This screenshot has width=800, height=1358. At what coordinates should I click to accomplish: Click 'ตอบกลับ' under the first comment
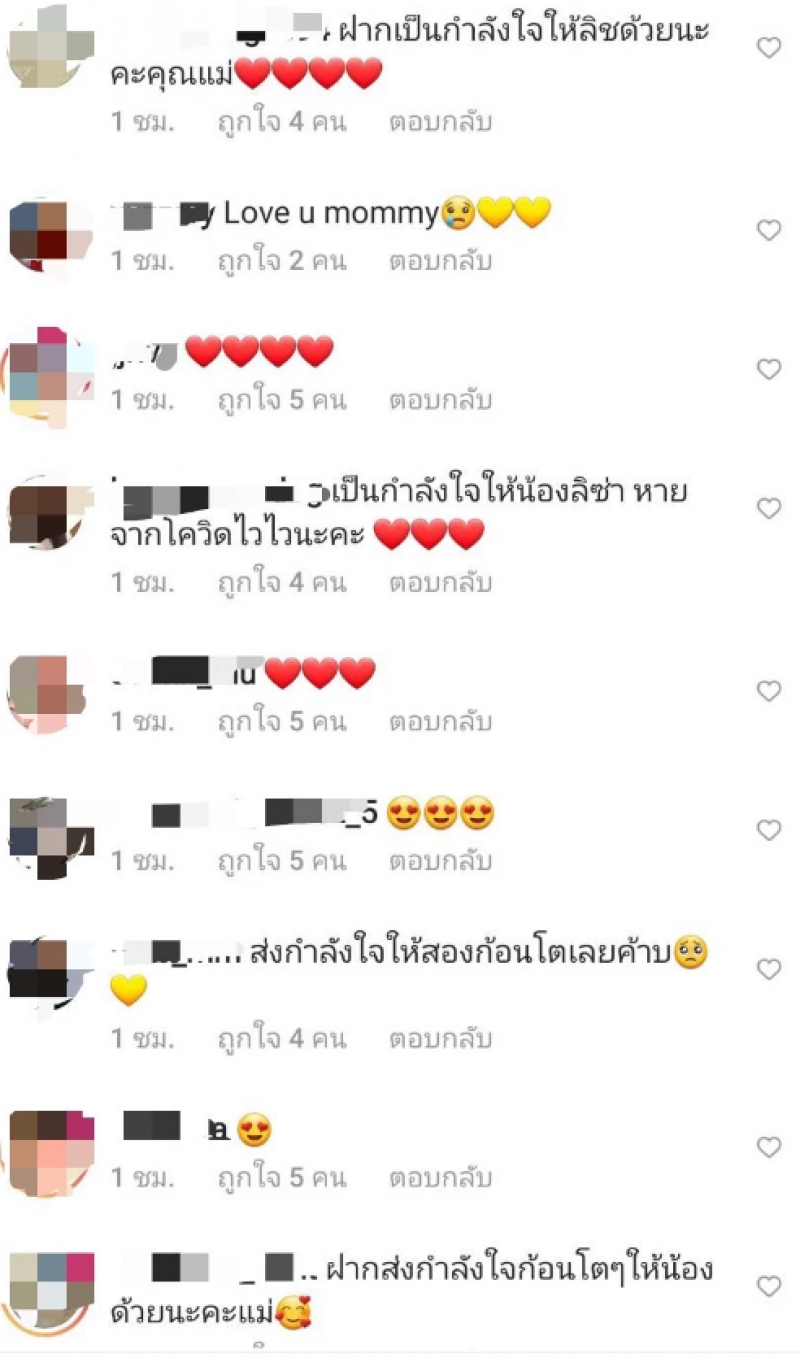tap(441, 123)
